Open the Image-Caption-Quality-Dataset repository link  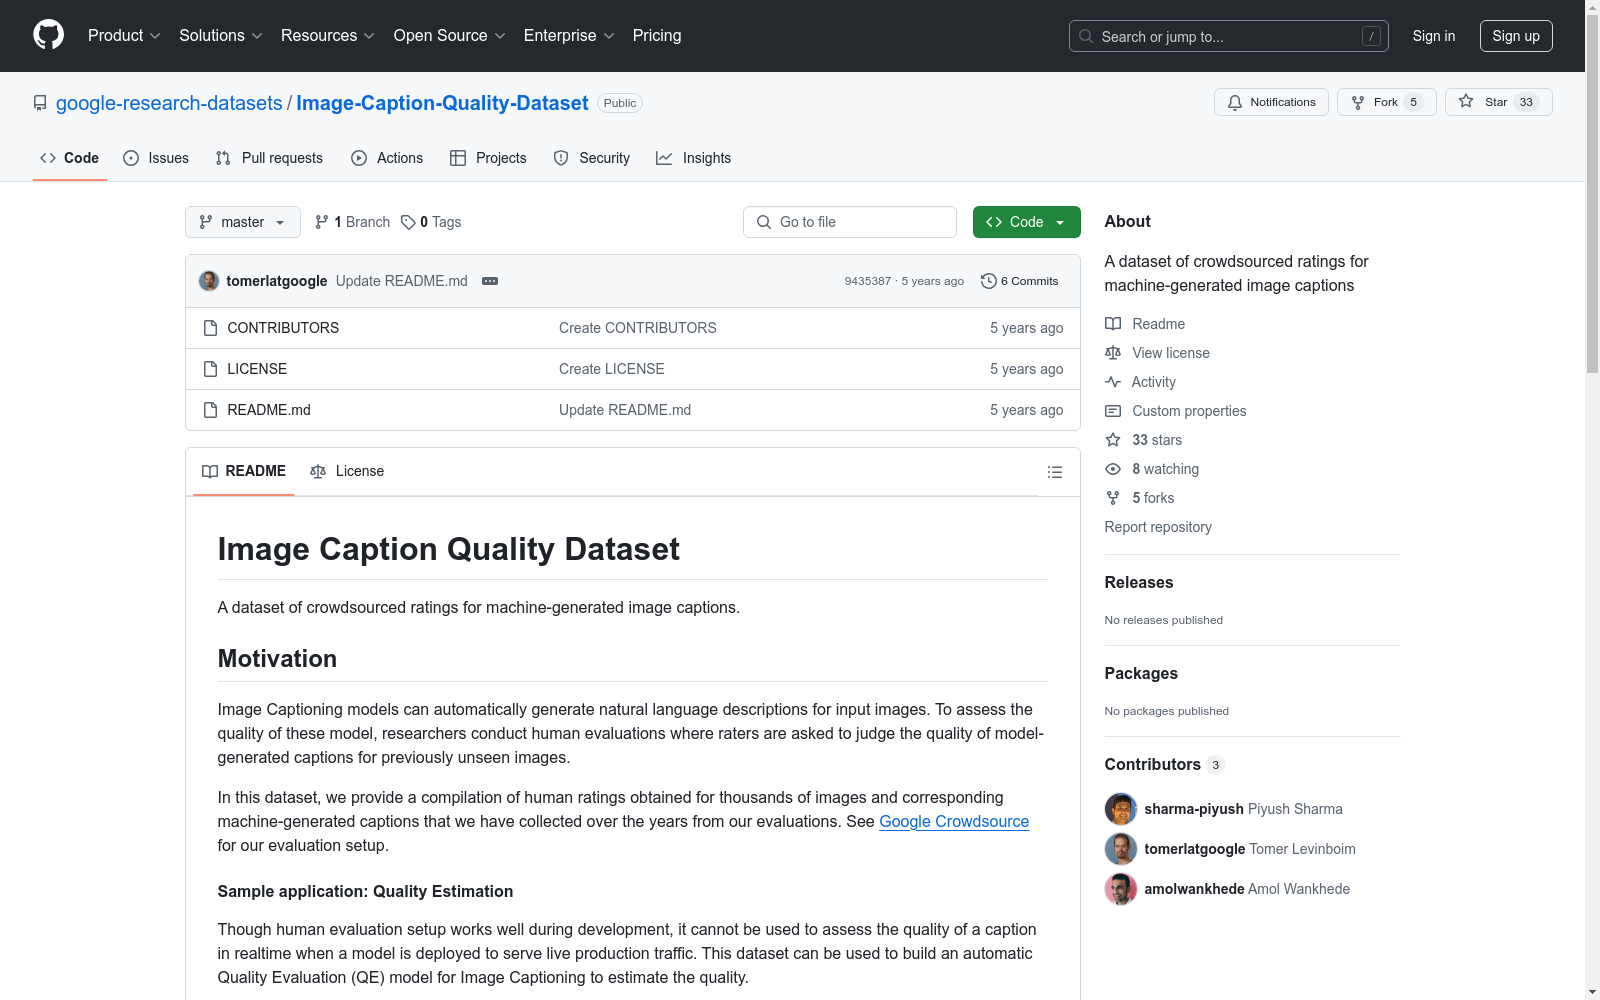[x=442, y=103]
